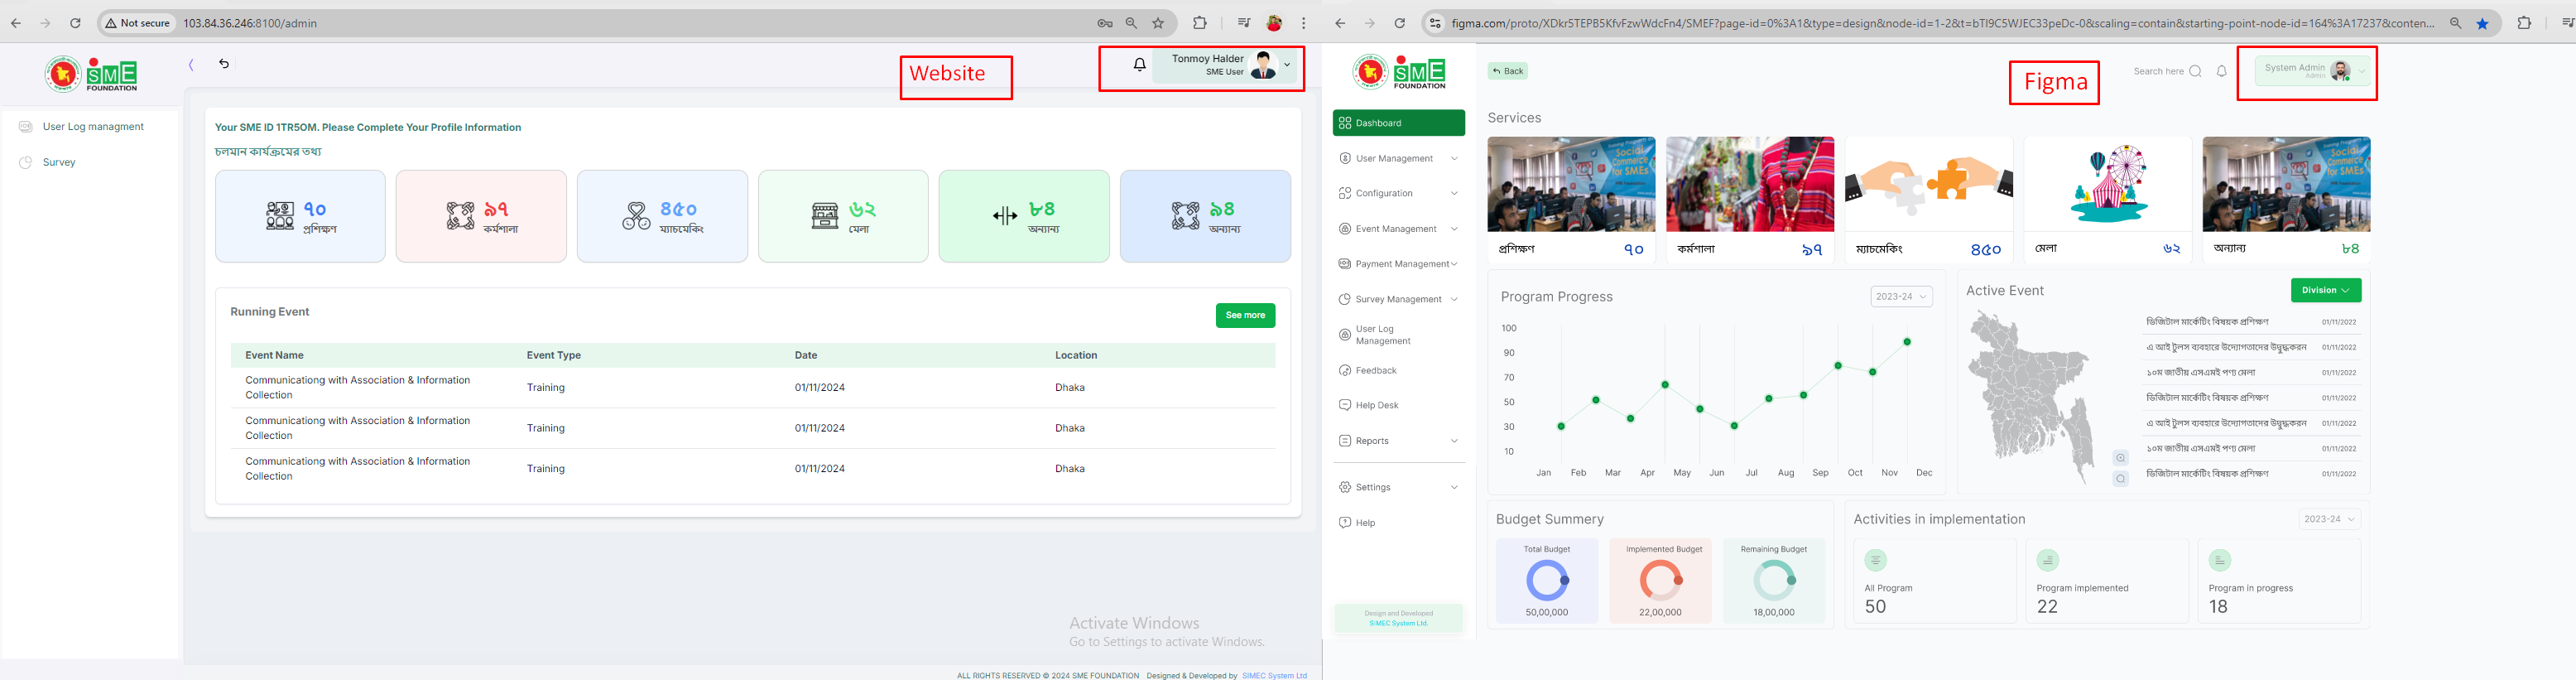2576x680 pixels.
Task: Click the zoom magnifier in left address bar
Action: pyautogui.click(x=1131, y=23)
